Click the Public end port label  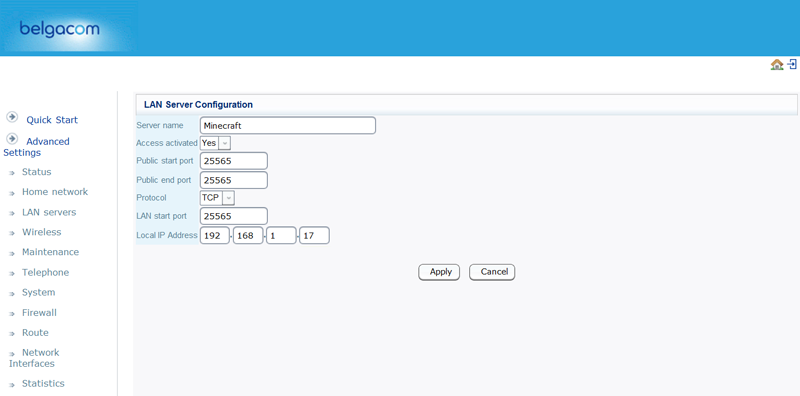pyautogui.click(x=164, y=180)
